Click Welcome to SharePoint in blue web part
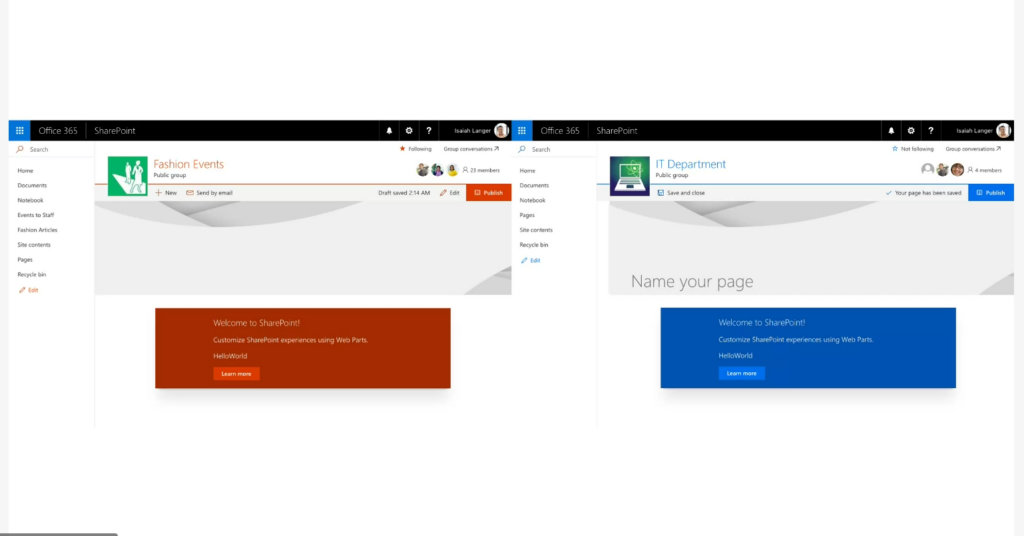 click(762, 322)
